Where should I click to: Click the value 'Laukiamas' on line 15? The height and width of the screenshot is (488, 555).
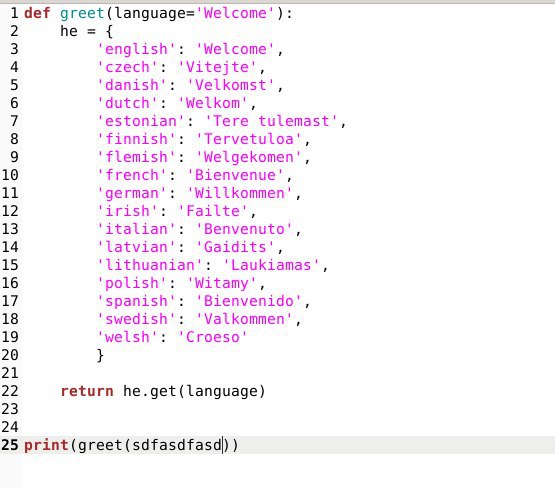271,265
